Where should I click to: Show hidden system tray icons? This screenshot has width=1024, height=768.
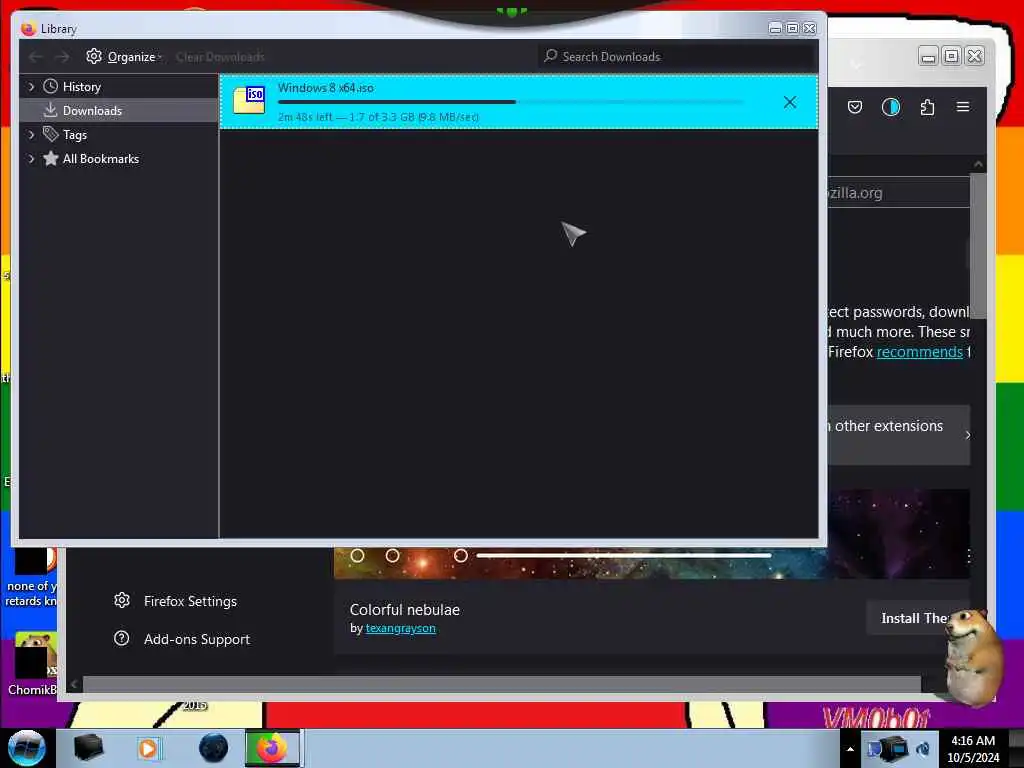(850, 749)
